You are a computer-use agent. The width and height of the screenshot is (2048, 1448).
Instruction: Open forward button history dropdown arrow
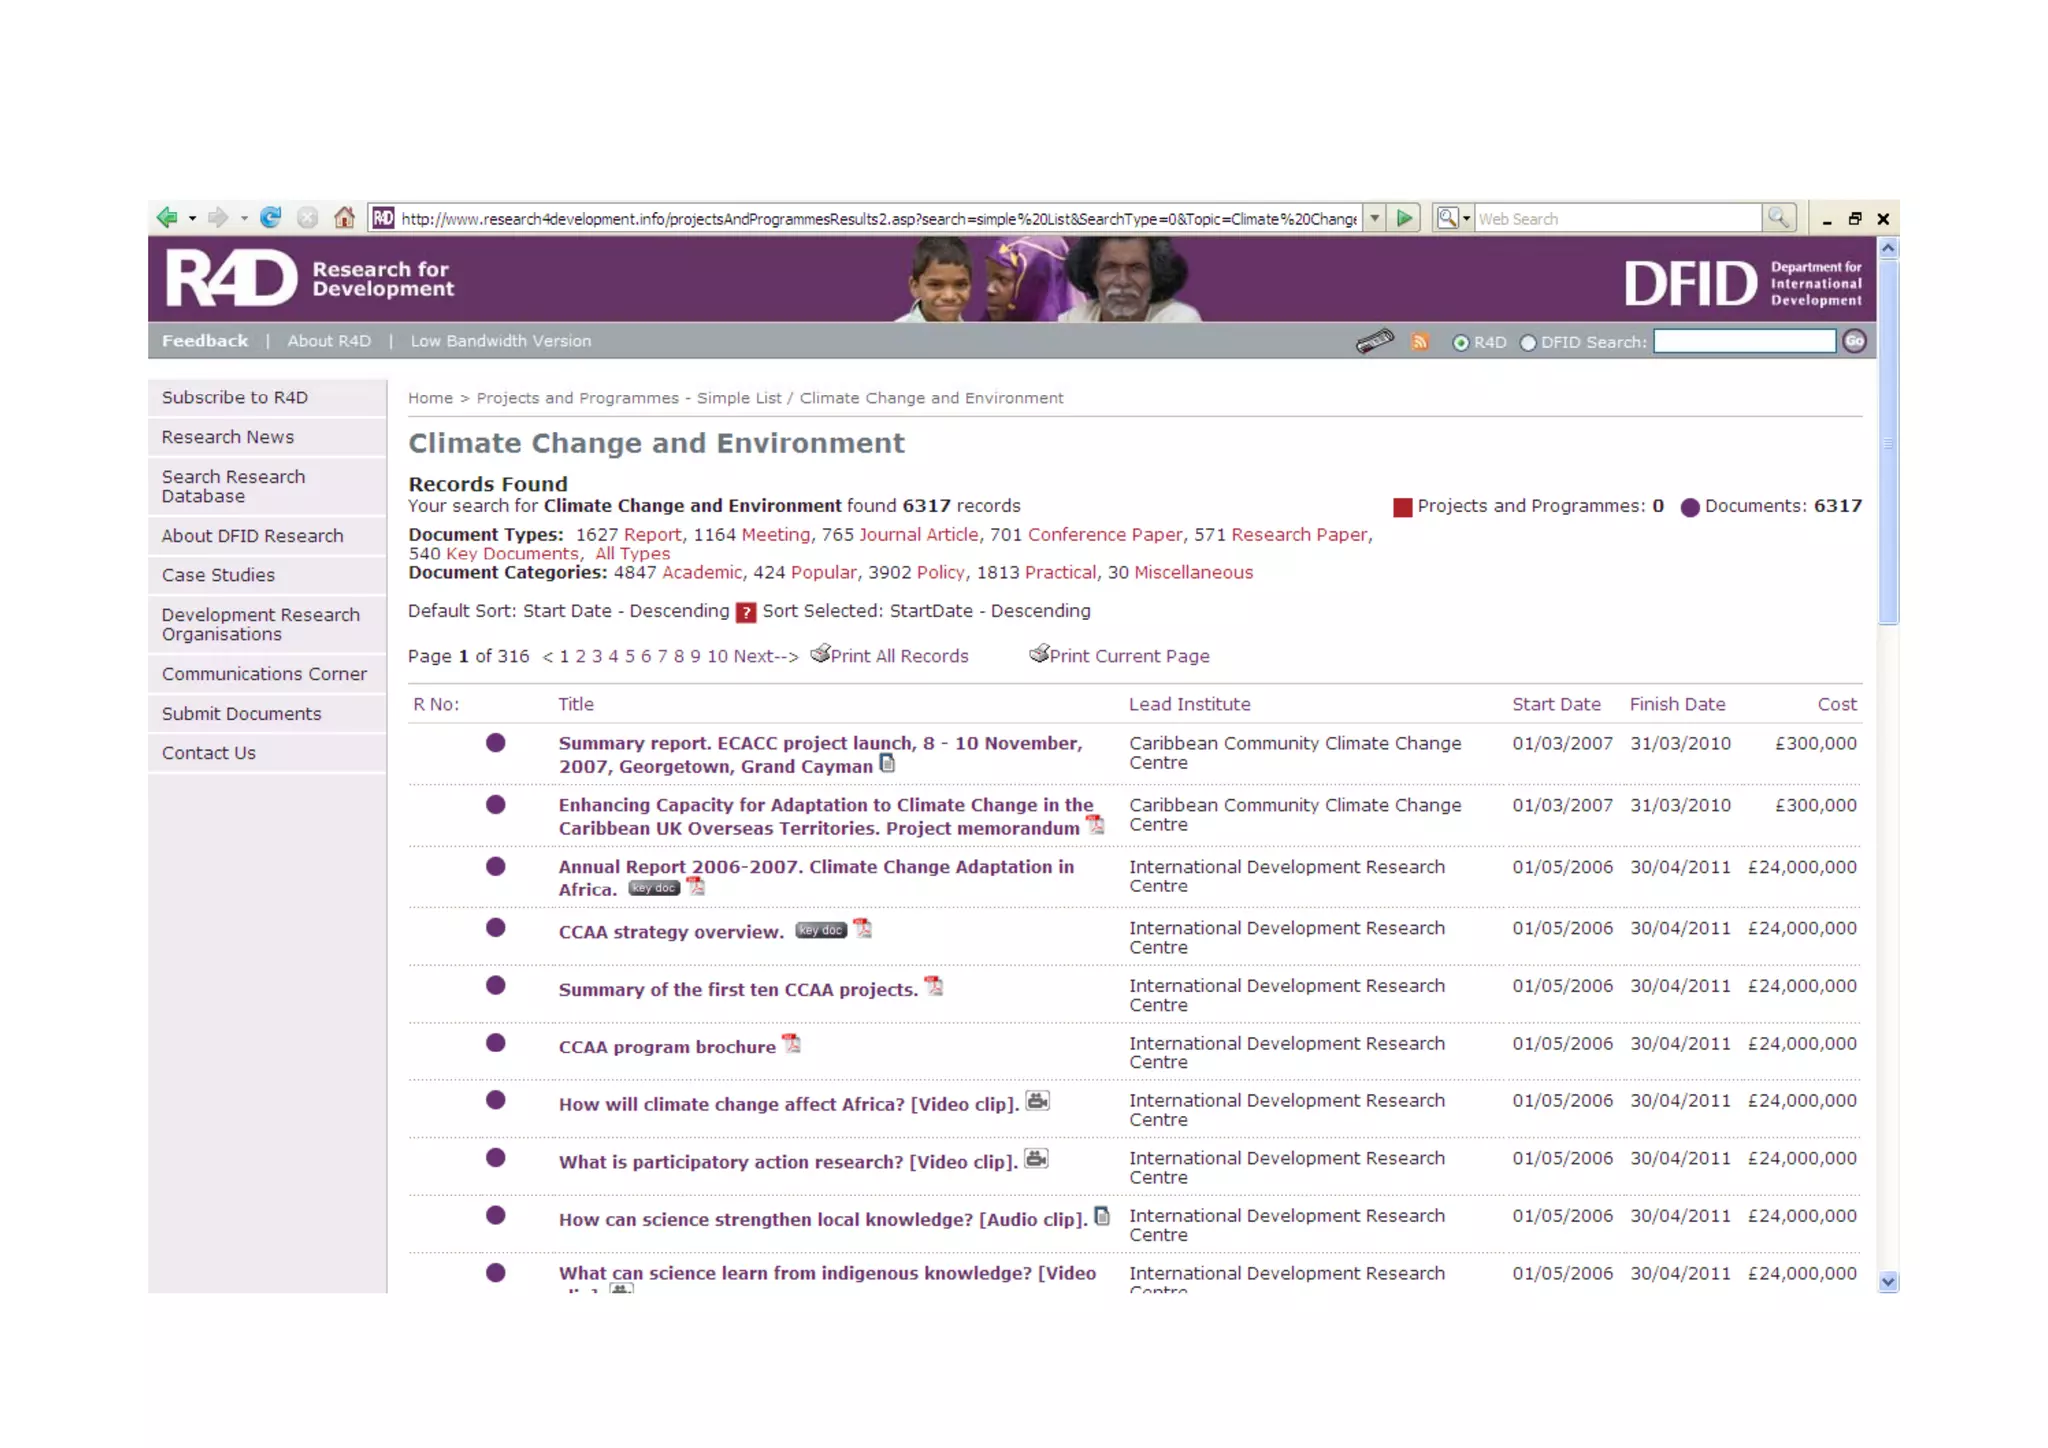tap(243, 218)
